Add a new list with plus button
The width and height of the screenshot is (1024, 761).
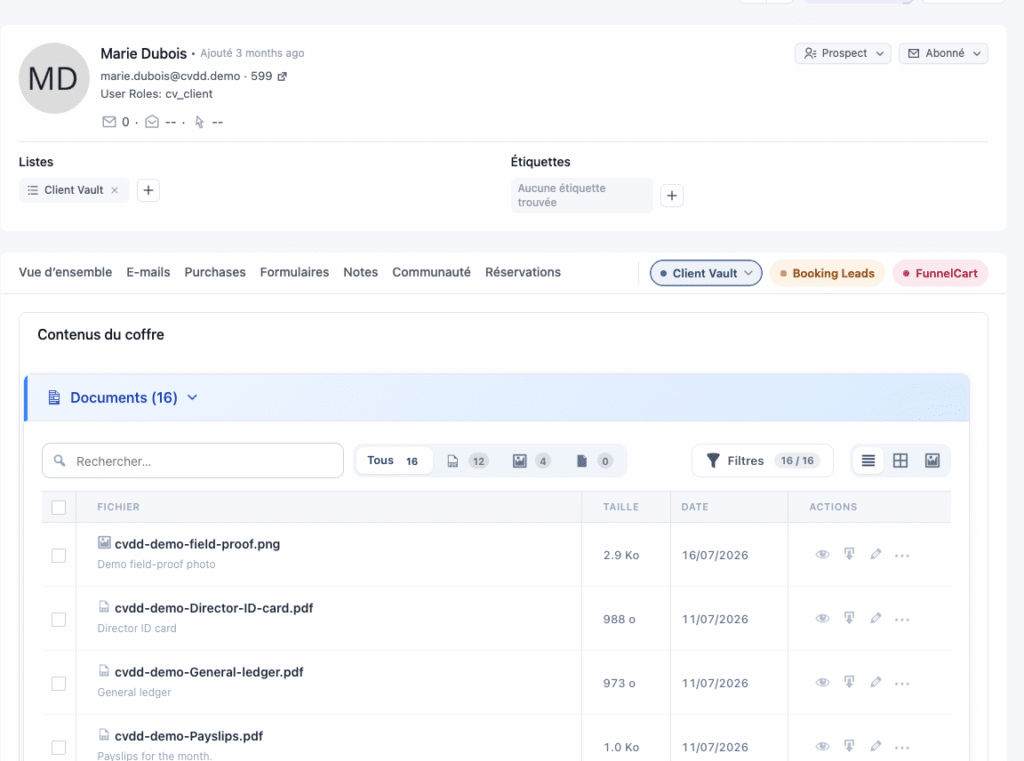point(148,190)
